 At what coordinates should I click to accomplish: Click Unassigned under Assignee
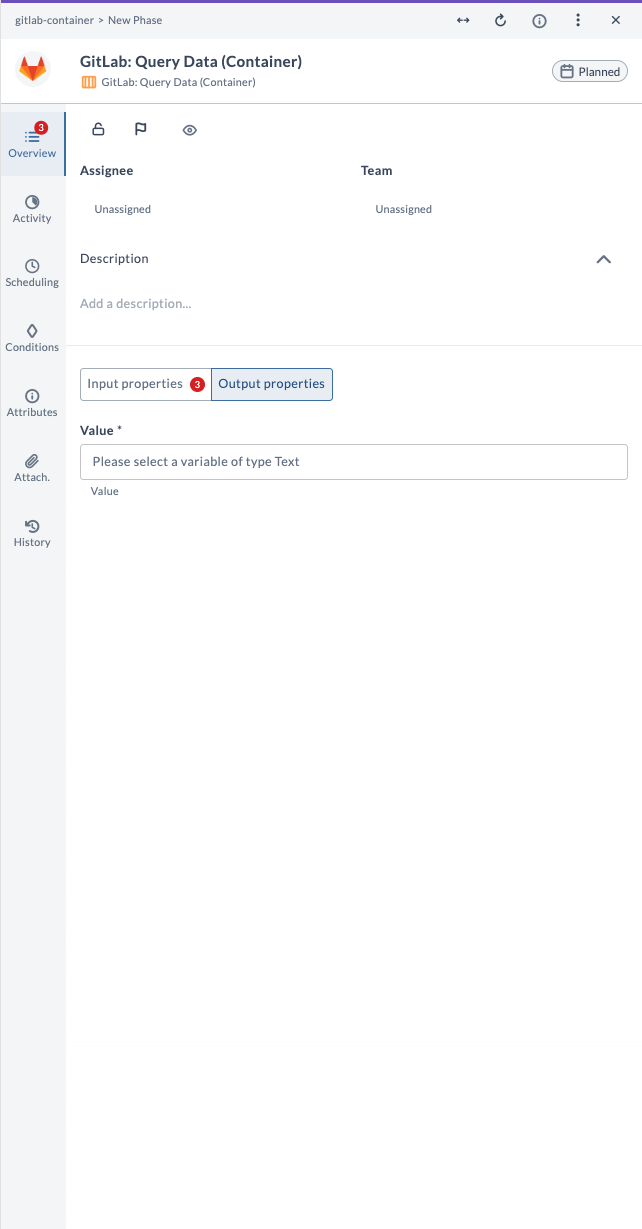123,209
